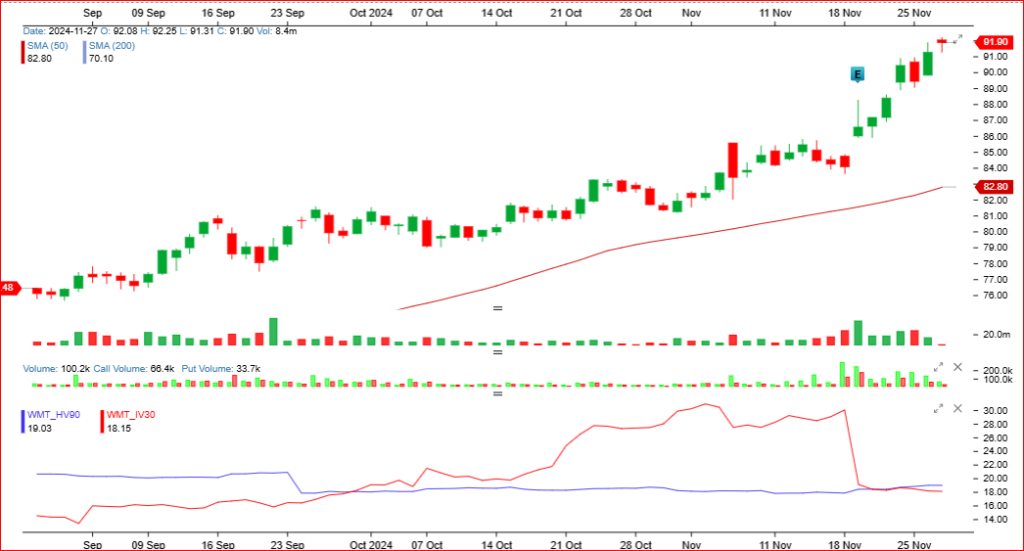
Task: Click the divider handle above the options volume panel
Action: pyautogui.click(x=498, y=352)
